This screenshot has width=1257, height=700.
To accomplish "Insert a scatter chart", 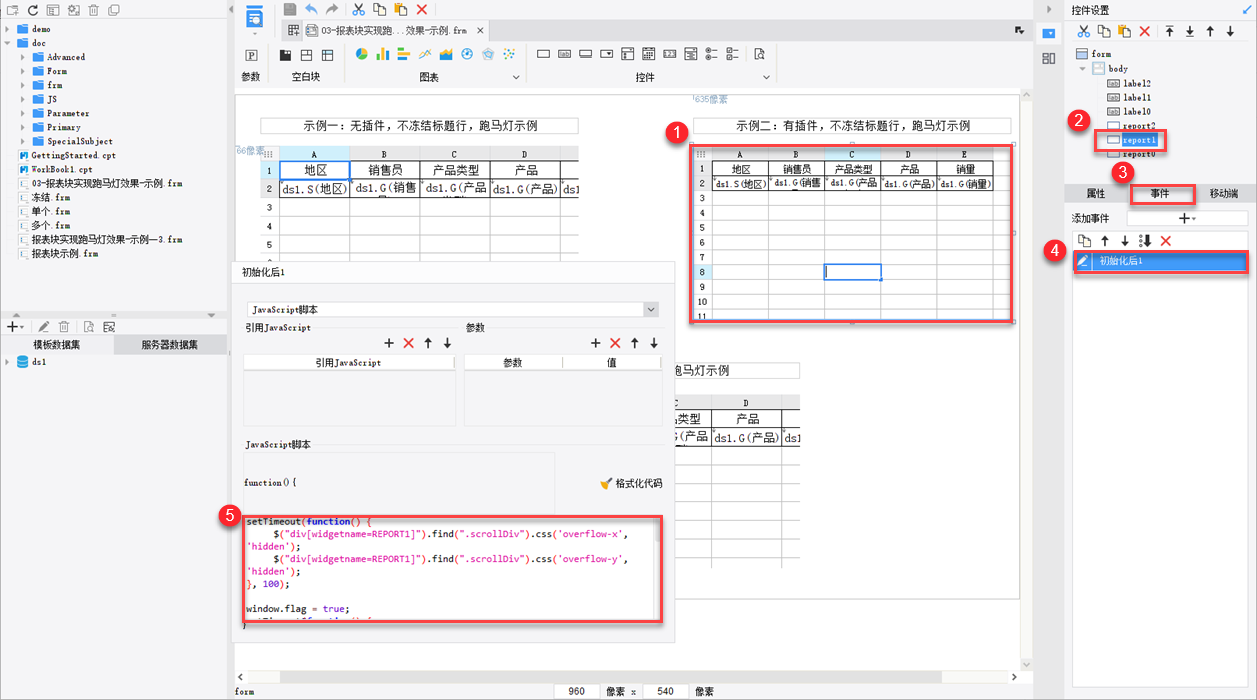I will coord(509,54).
